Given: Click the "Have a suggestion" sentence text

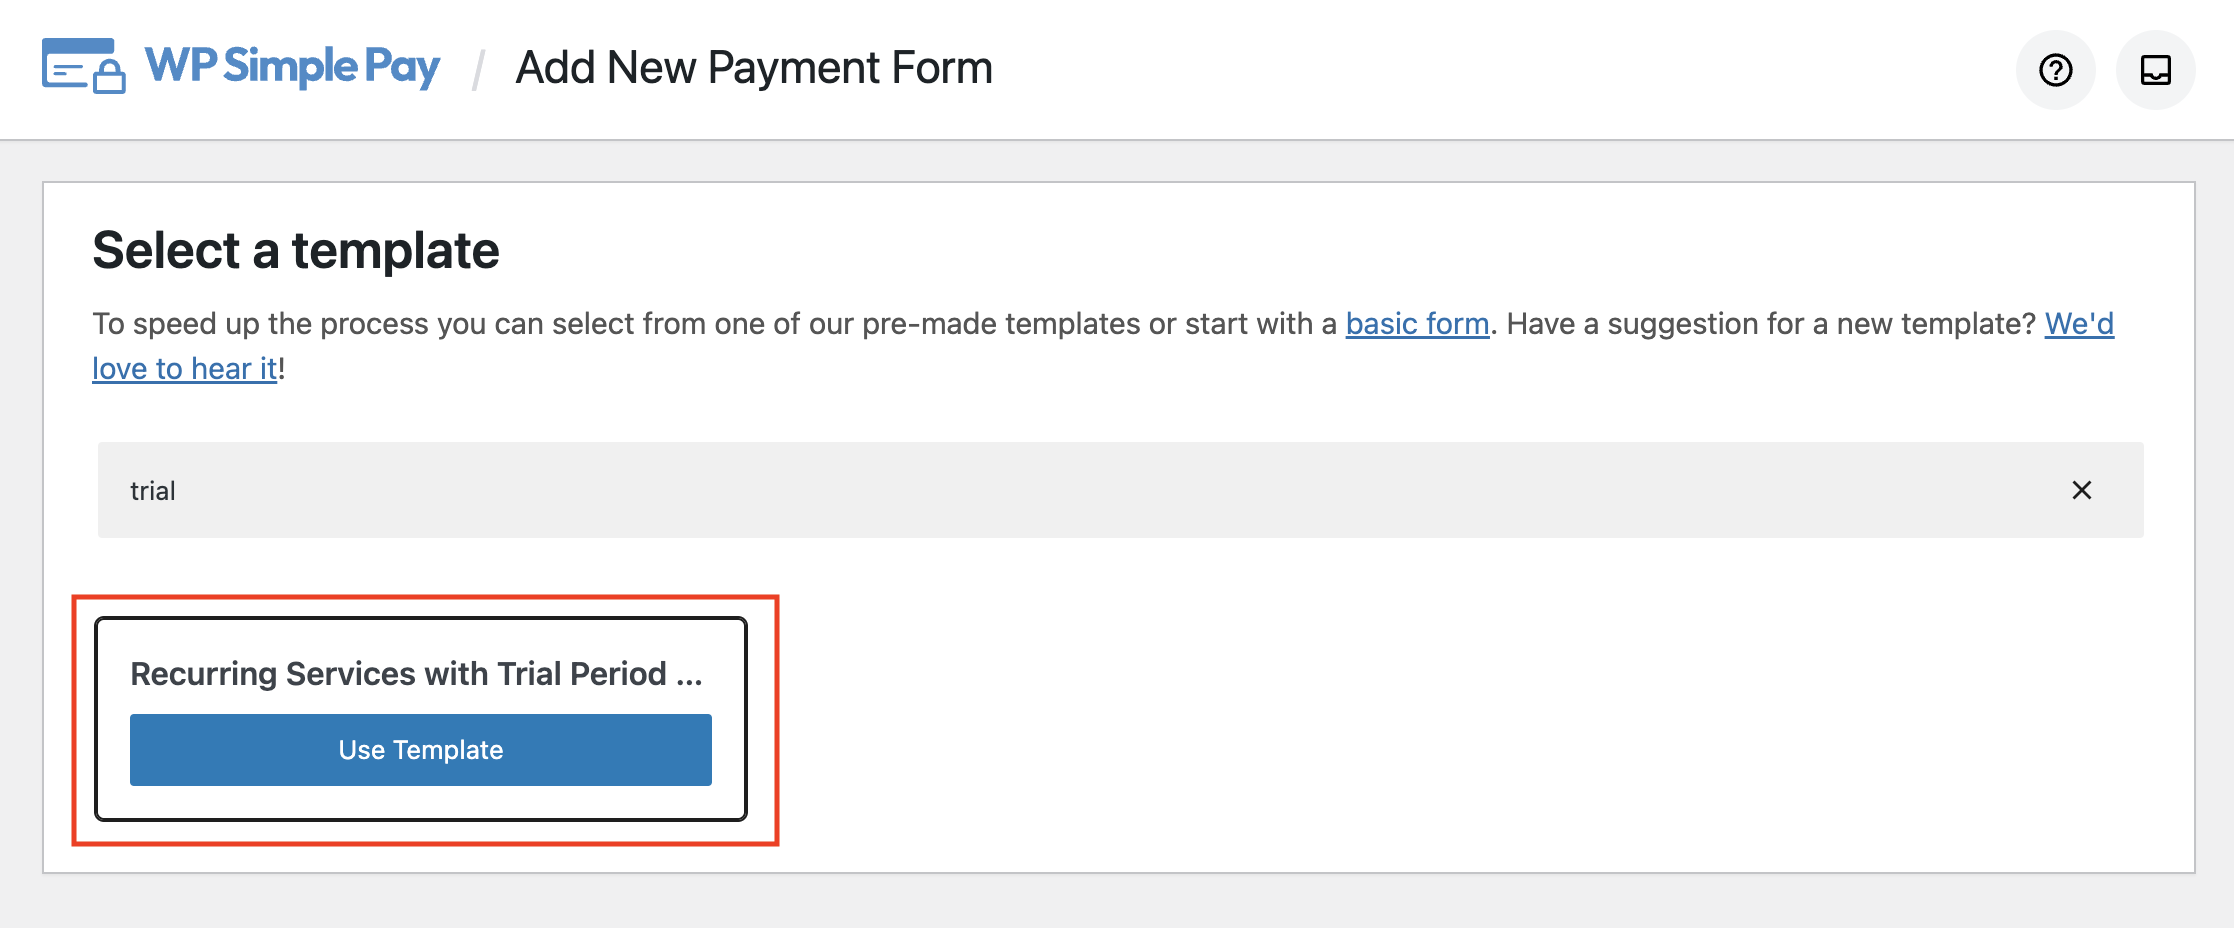Looking at the screenshot, I should [1770, 324].
